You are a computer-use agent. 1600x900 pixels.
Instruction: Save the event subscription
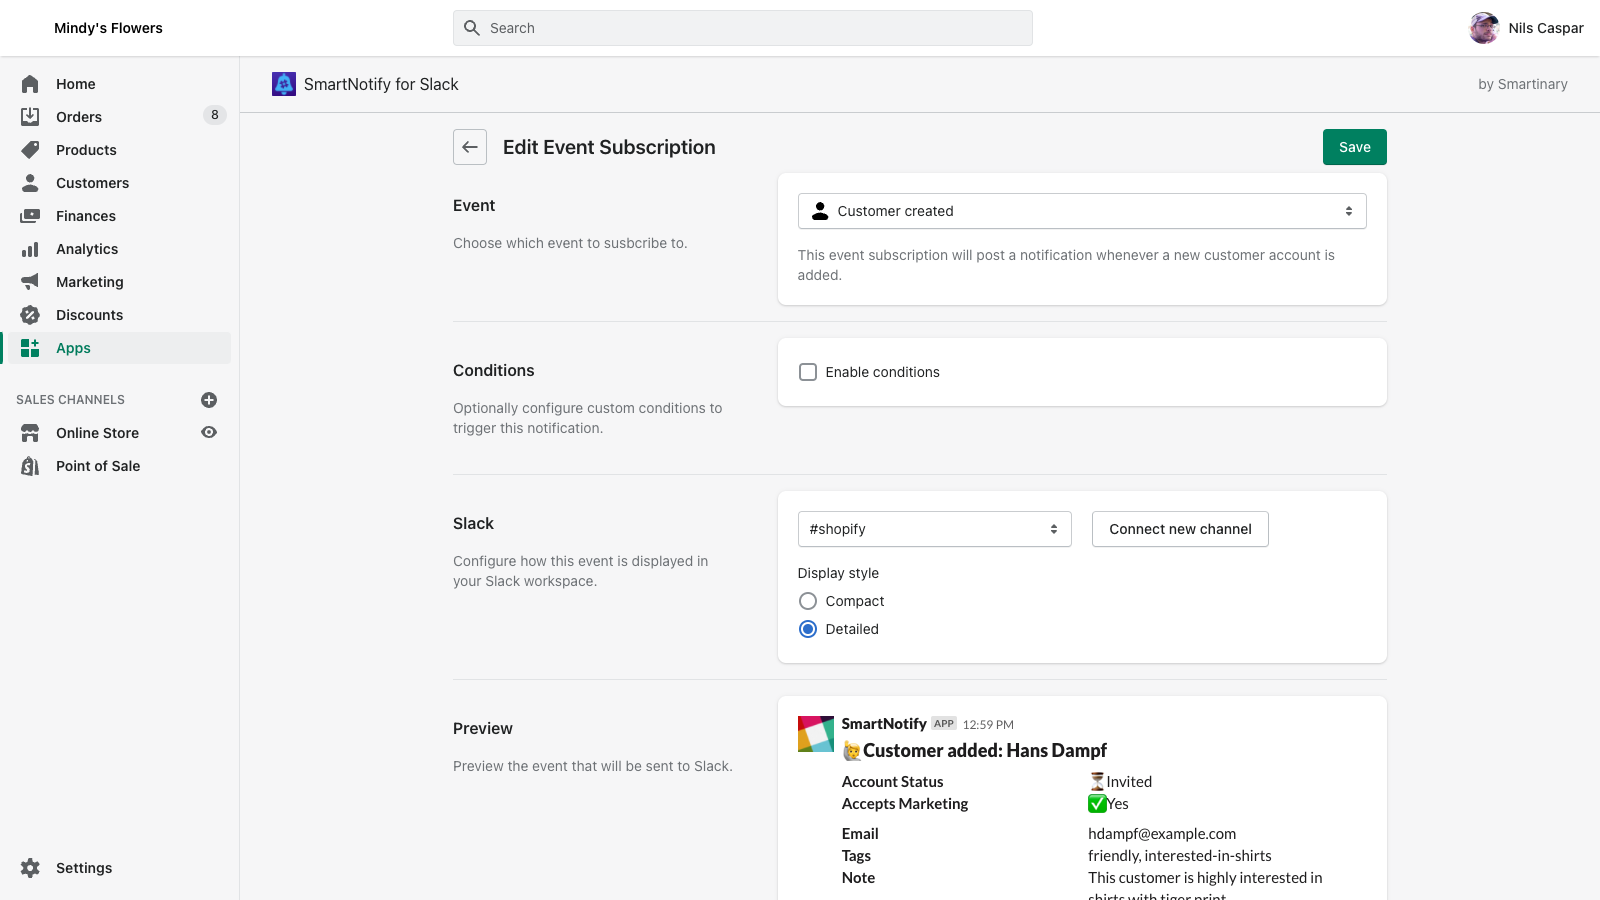(1354, 147)
